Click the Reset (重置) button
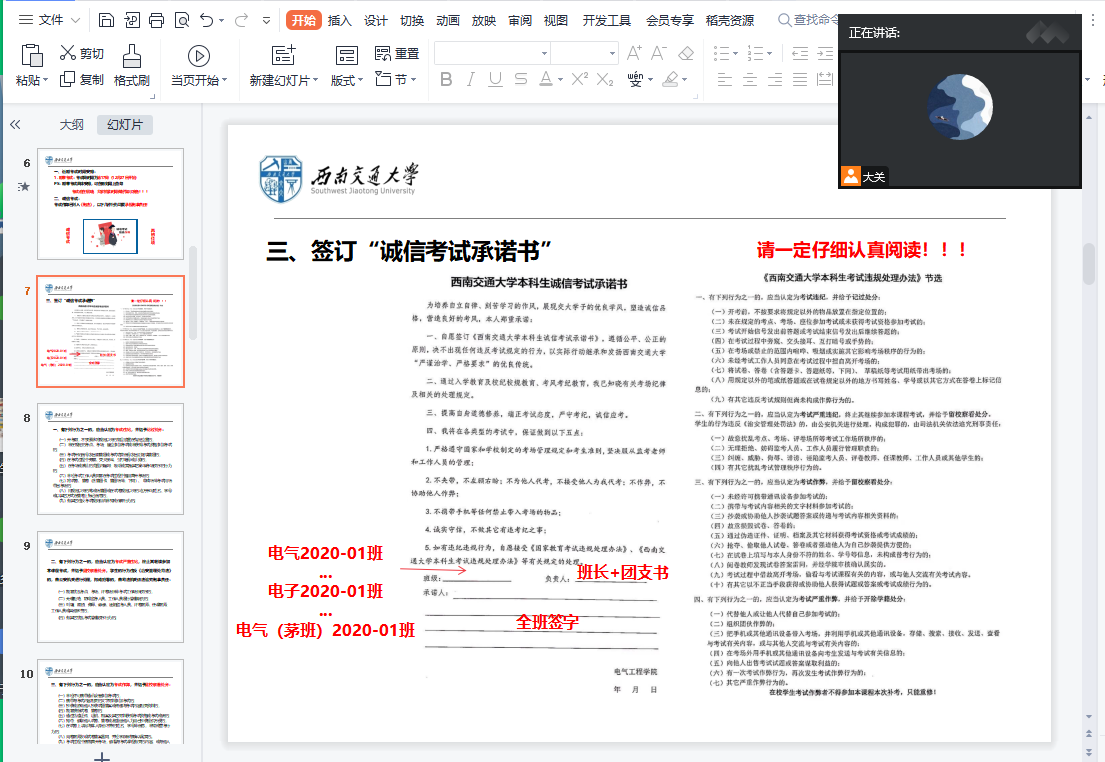The image size is (1105, 762). pos(397,53)
